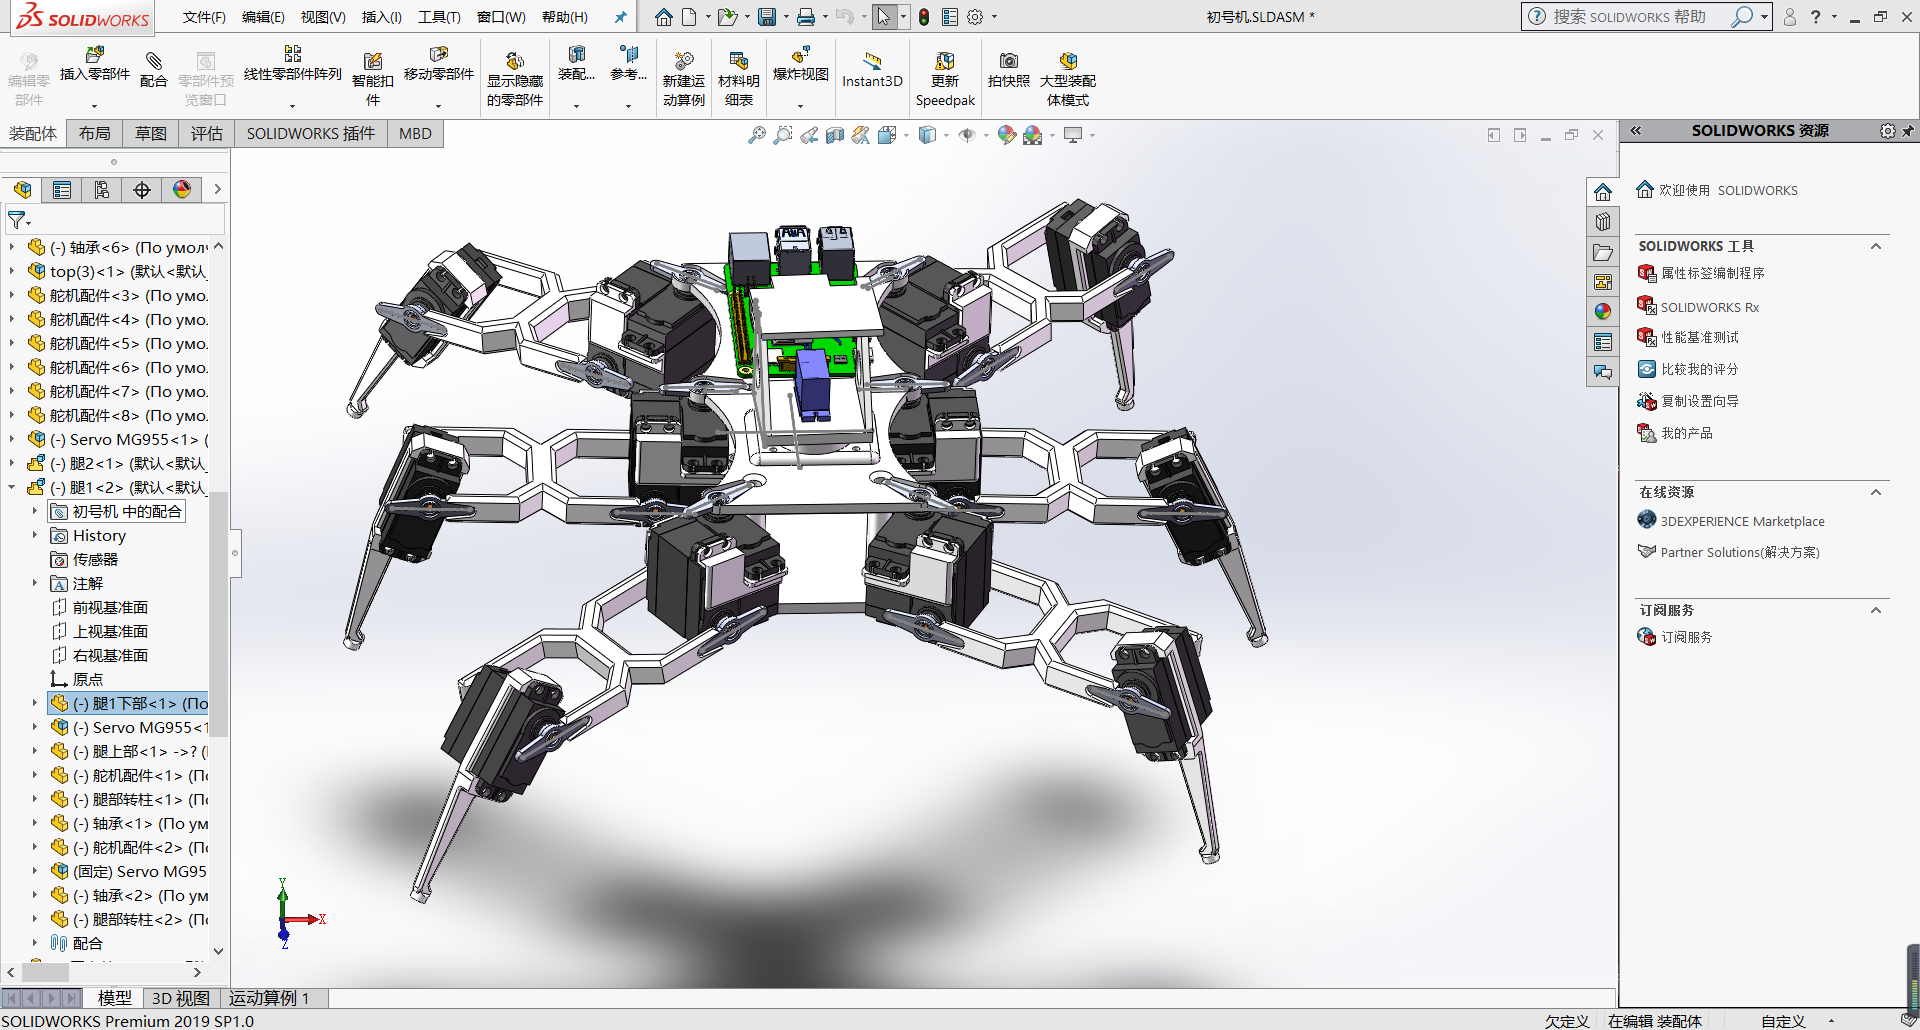Open the DisplayManager appearance tab icon
This screenshot has width=1920, height=1030.
pos(182,190)
